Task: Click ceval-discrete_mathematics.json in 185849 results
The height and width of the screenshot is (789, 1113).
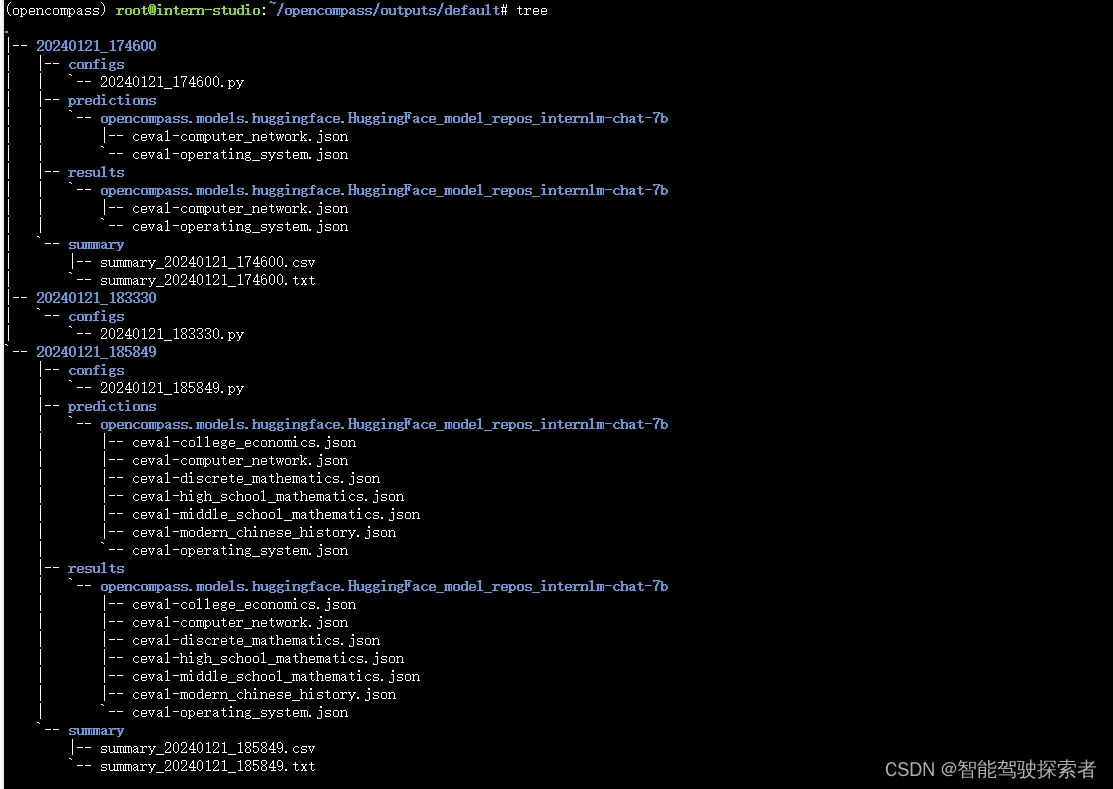Action: click(x=256, y=641)
